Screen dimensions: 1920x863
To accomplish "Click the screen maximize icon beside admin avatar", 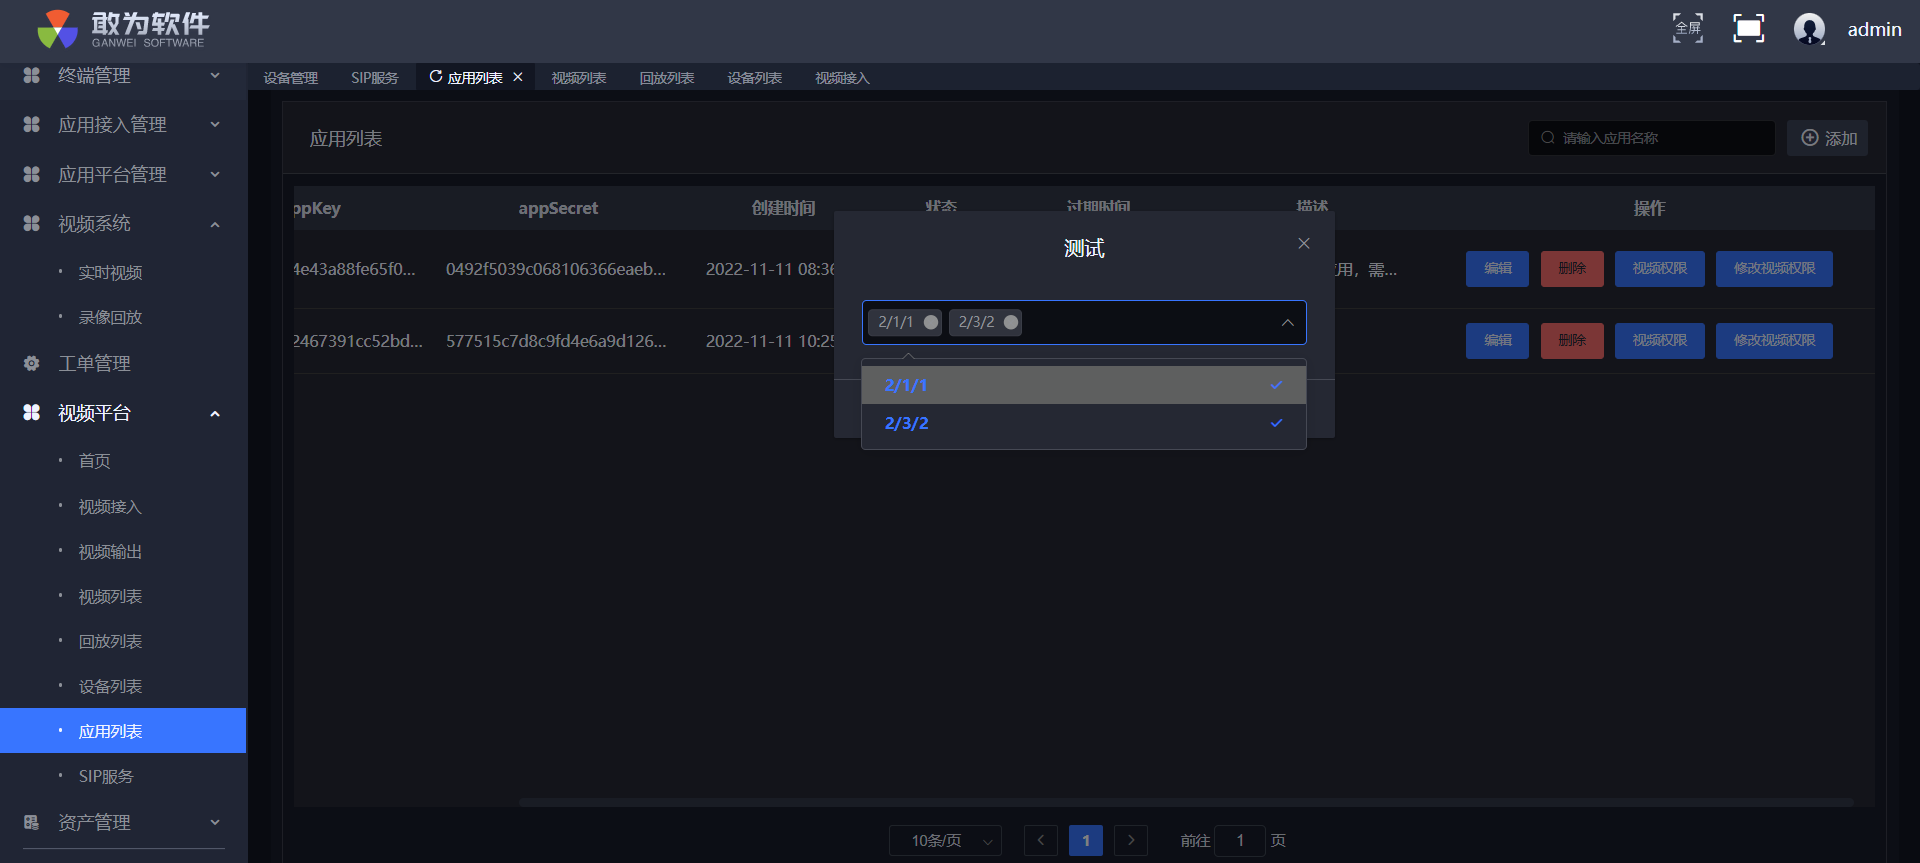I will point(1748,28).
